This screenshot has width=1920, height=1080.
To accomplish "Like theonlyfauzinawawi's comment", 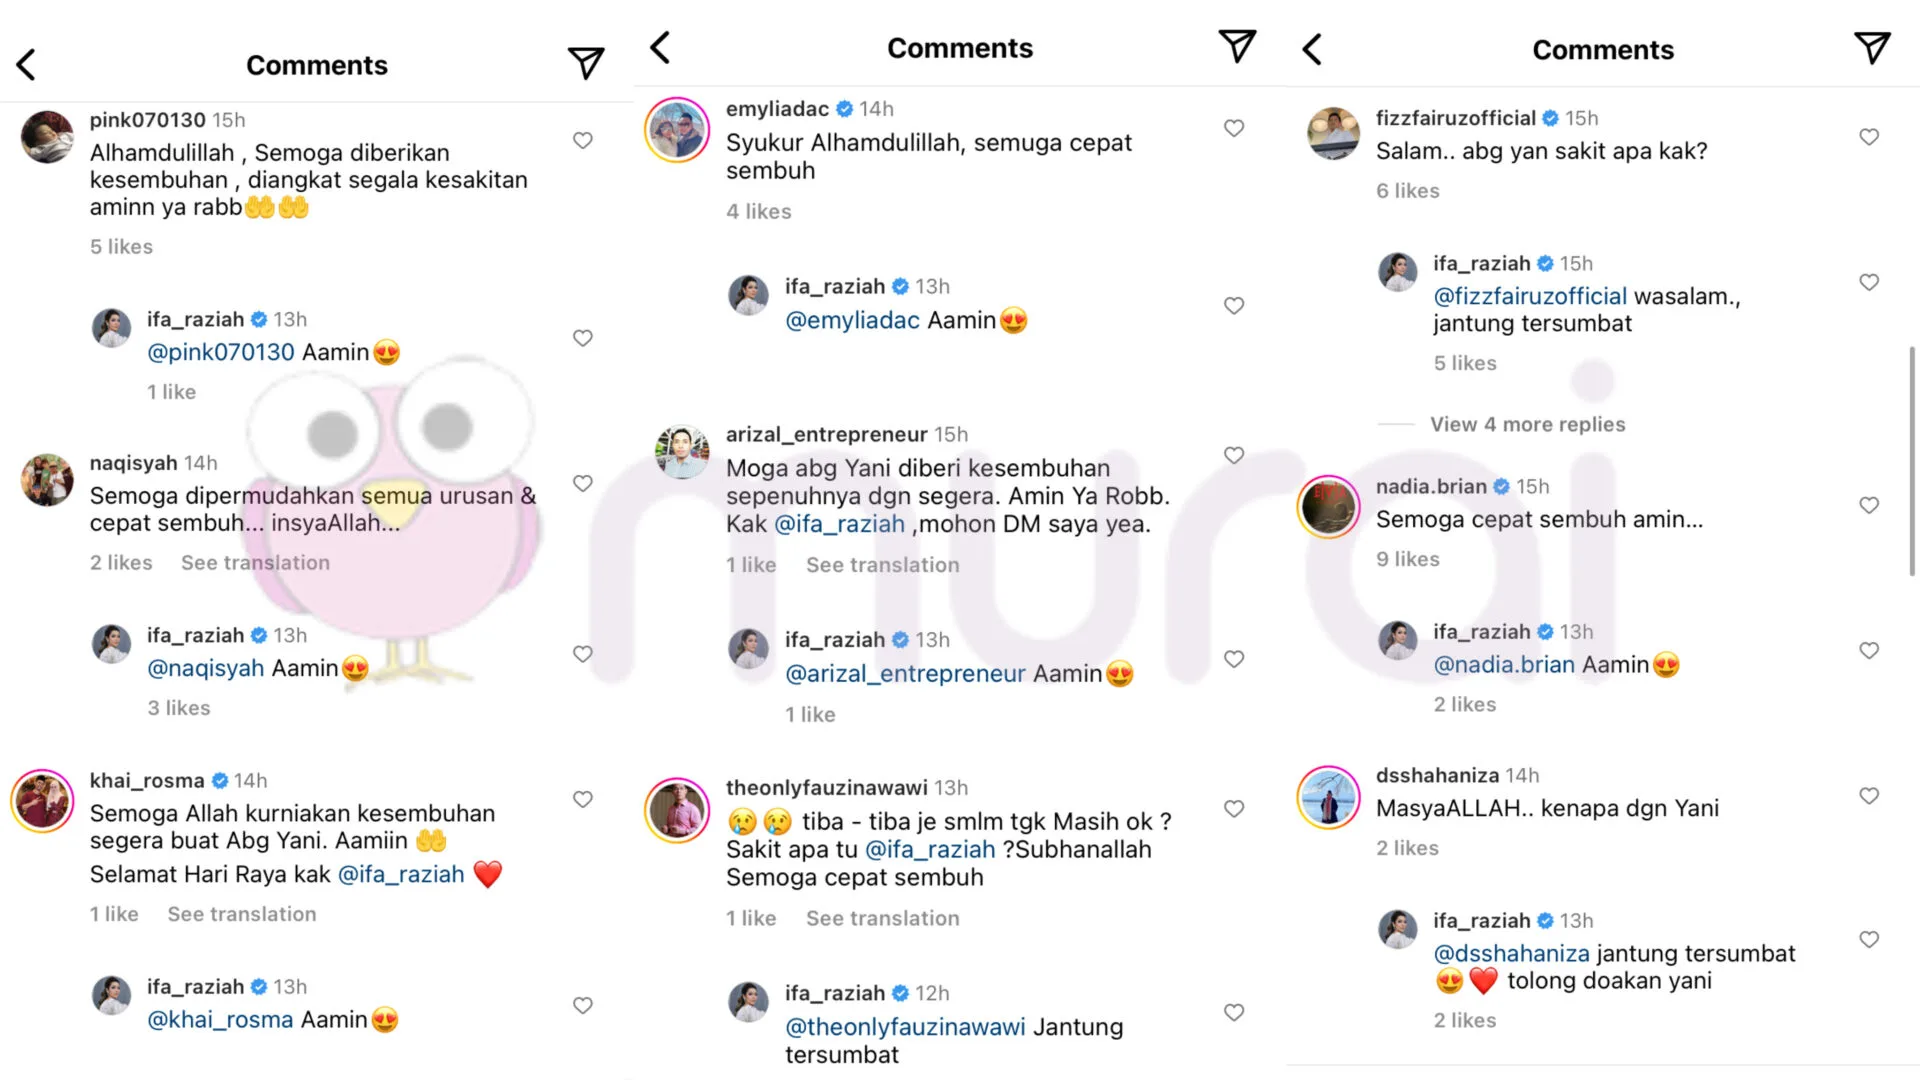I will click(1234, 808).
